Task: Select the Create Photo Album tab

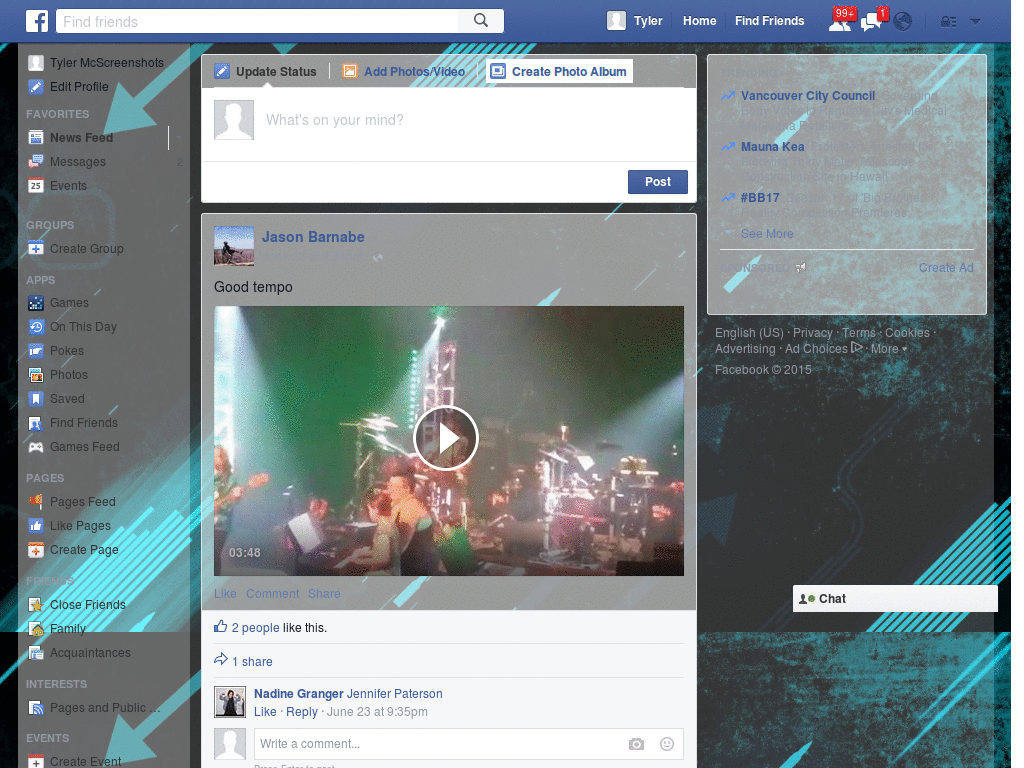Action: 560,72
